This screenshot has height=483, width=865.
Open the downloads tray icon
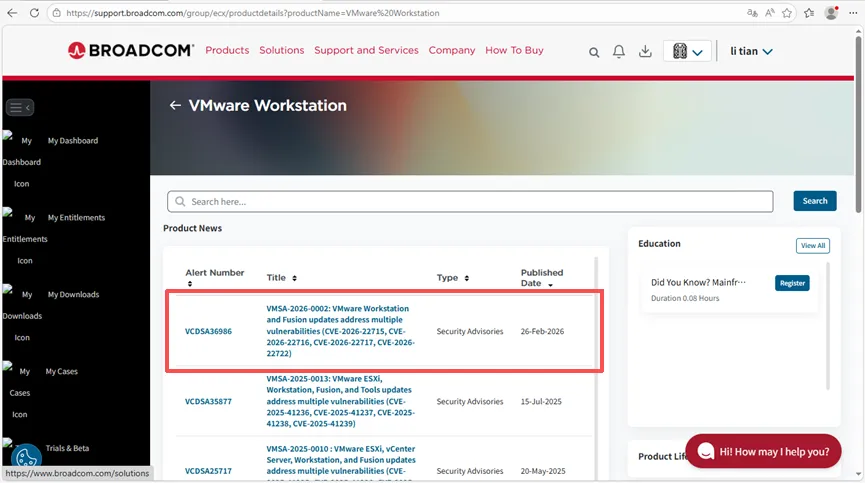pyautogui.click(x=645, y=51)
